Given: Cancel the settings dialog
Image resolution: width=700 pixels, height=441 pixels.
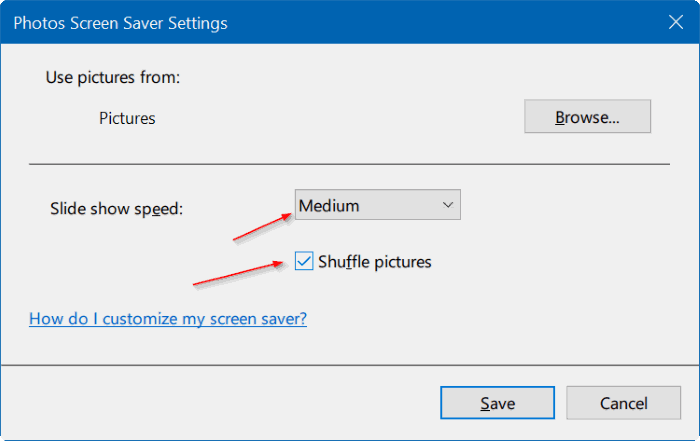Looking at the screenshot, I should coord(623,403).
